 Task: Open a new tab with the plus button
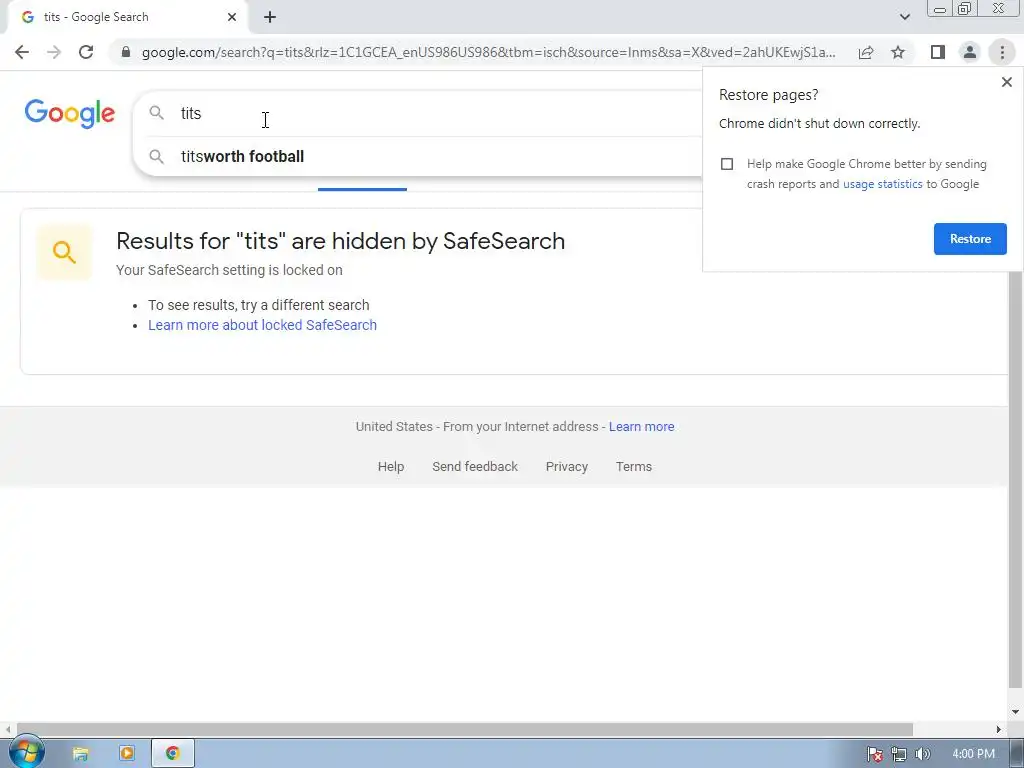coord(270,17)
